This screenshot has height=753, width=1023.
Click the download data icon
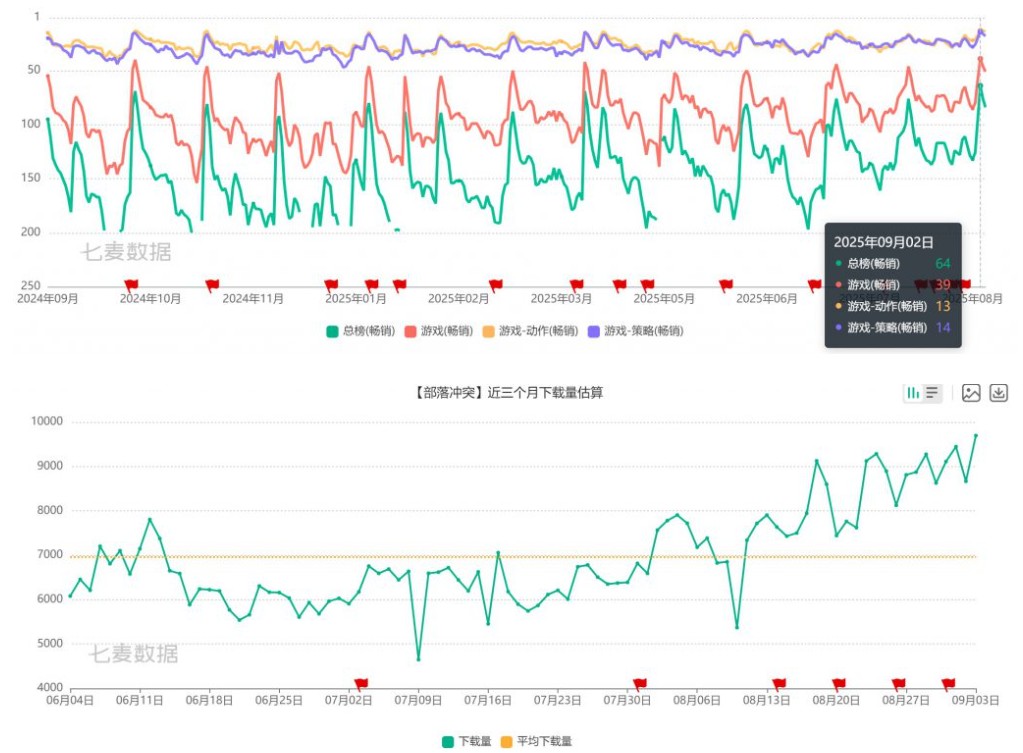[998, 393]
